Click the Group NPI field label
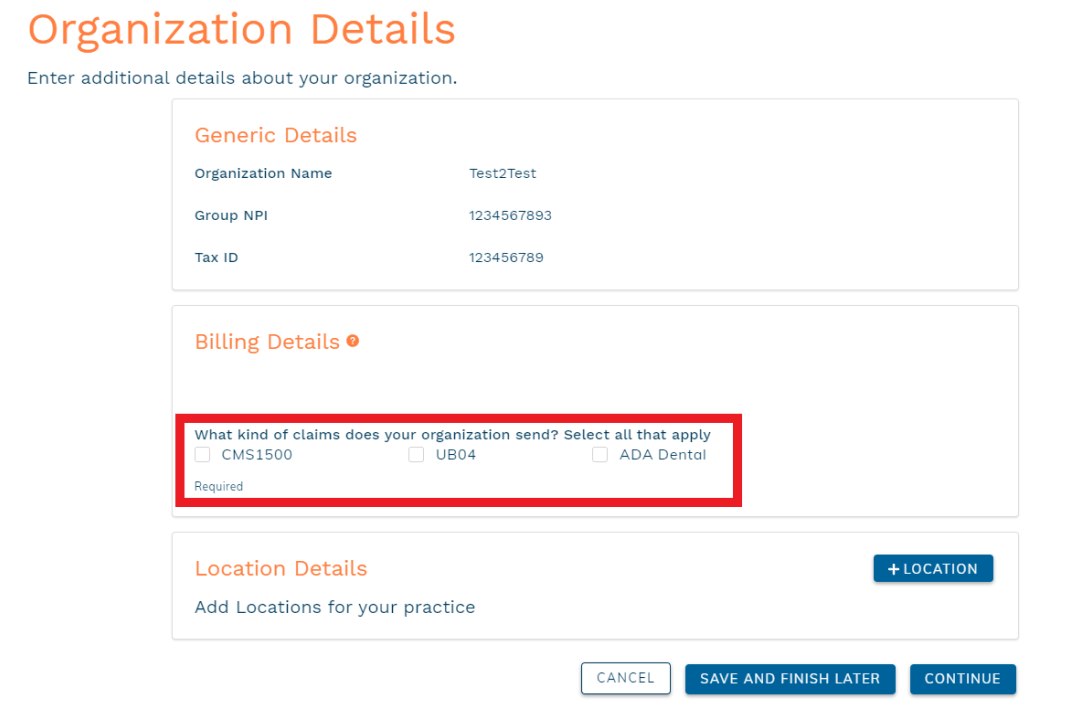 tap(231, 215)
